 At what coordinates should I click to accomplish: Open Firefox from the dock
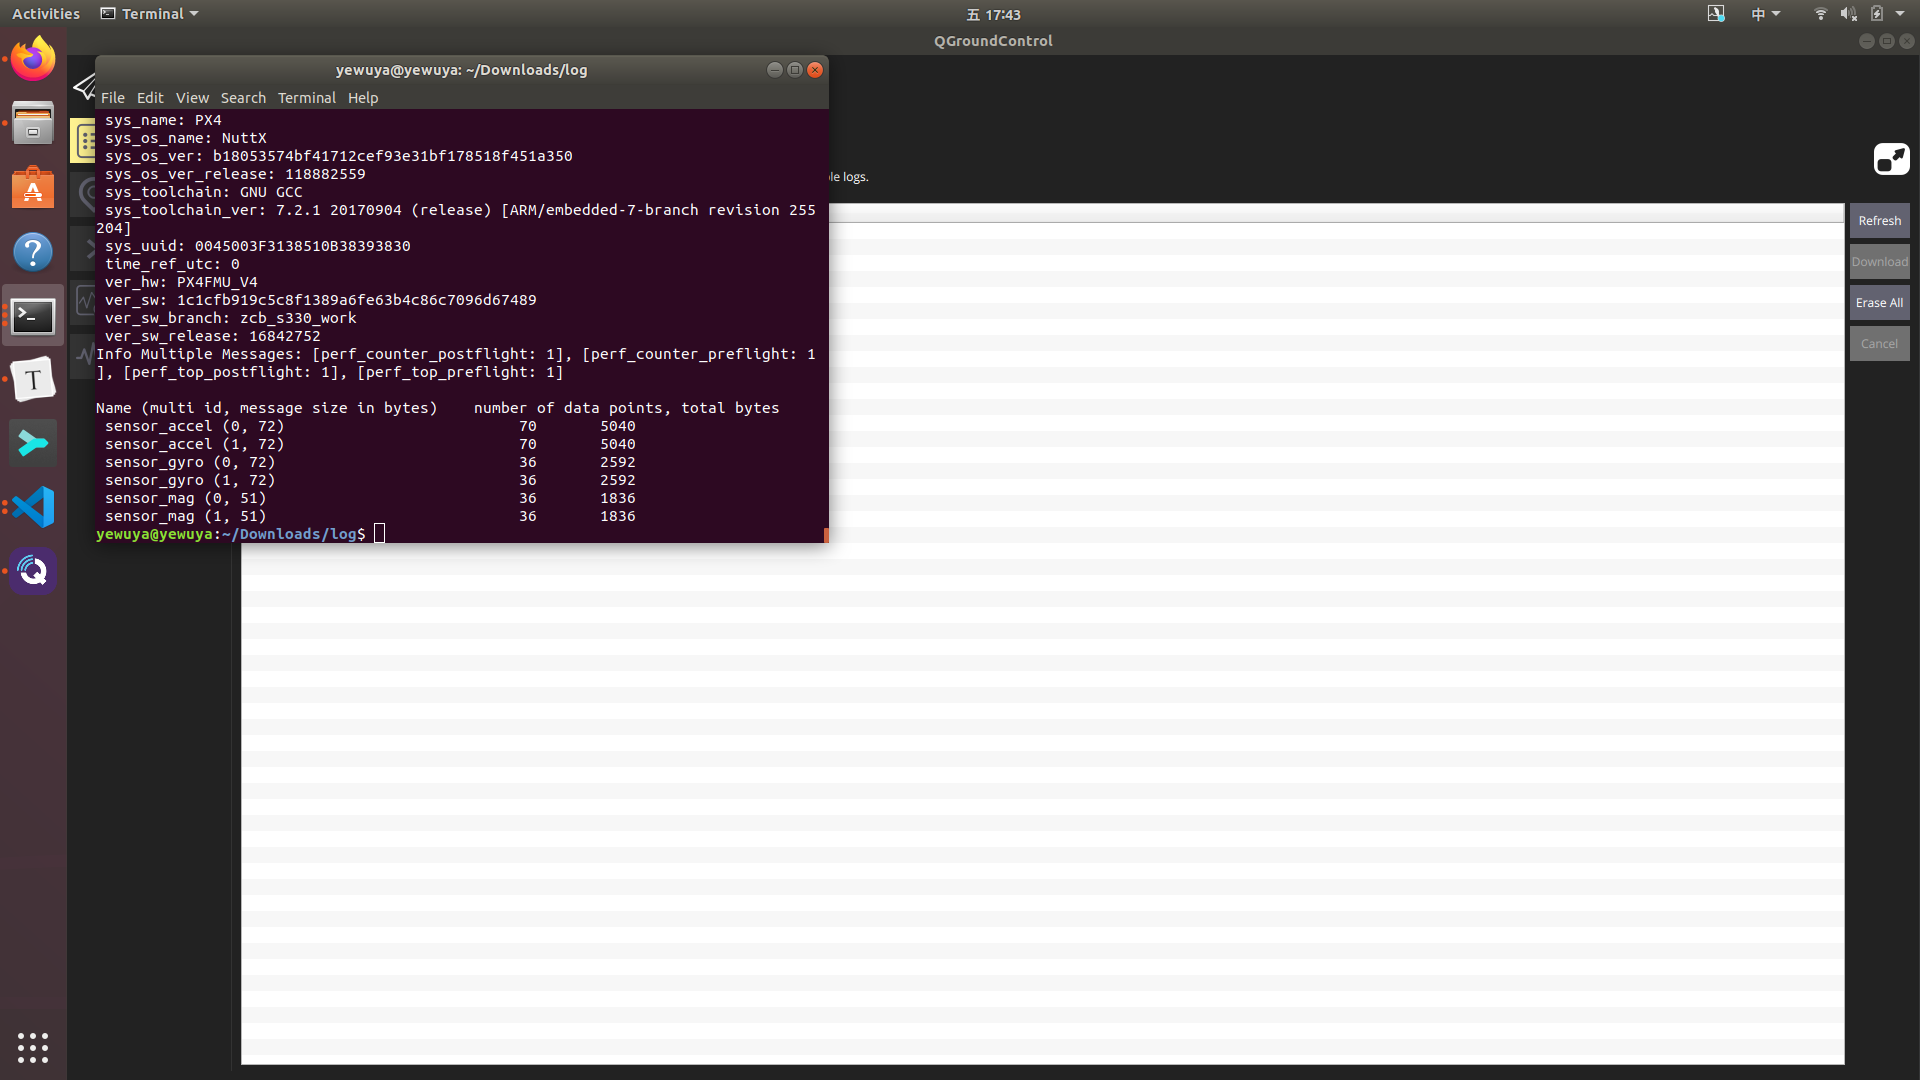[x=33, y=59]
